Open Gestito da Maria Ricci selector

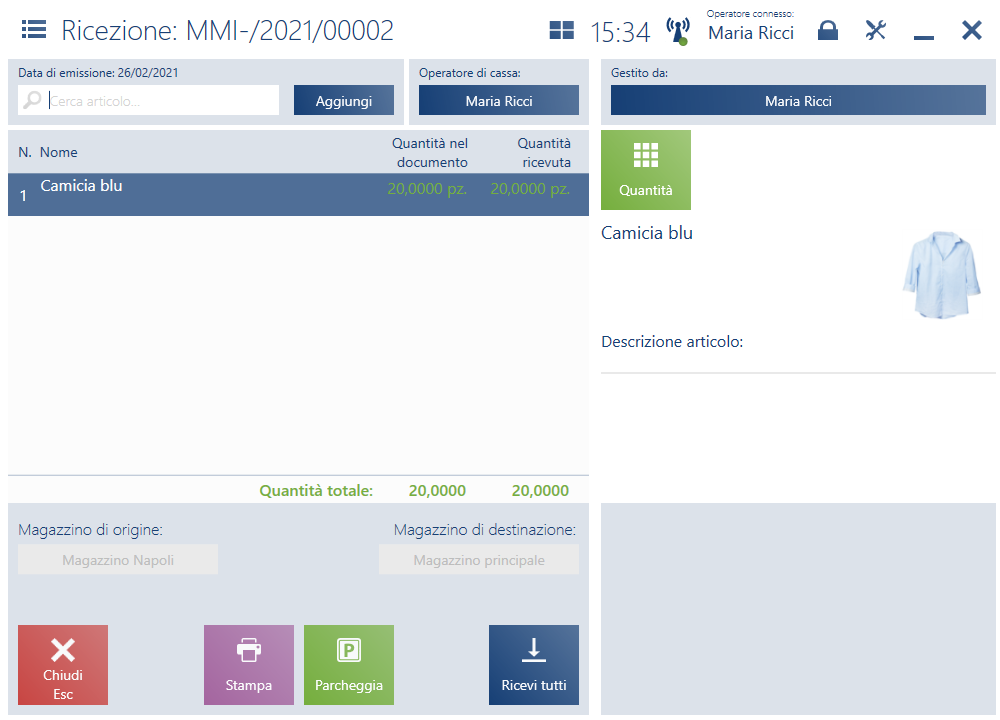(798, 101)
